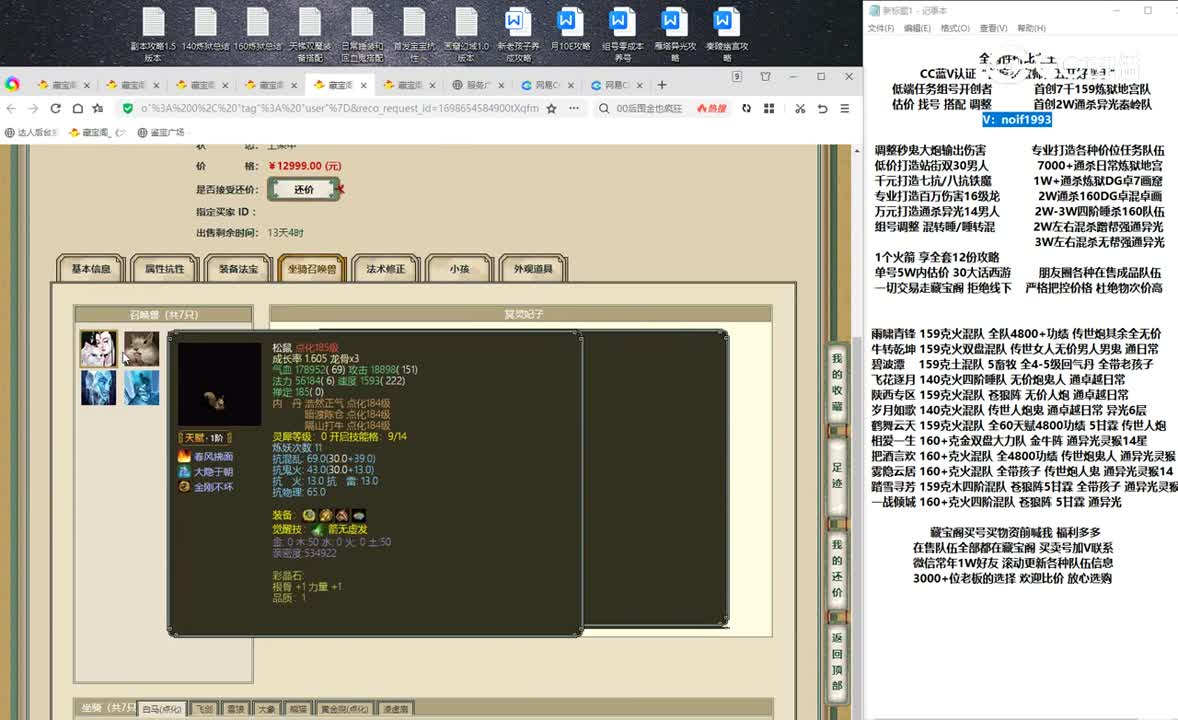Click the security shield in address bar

point(128,109)
